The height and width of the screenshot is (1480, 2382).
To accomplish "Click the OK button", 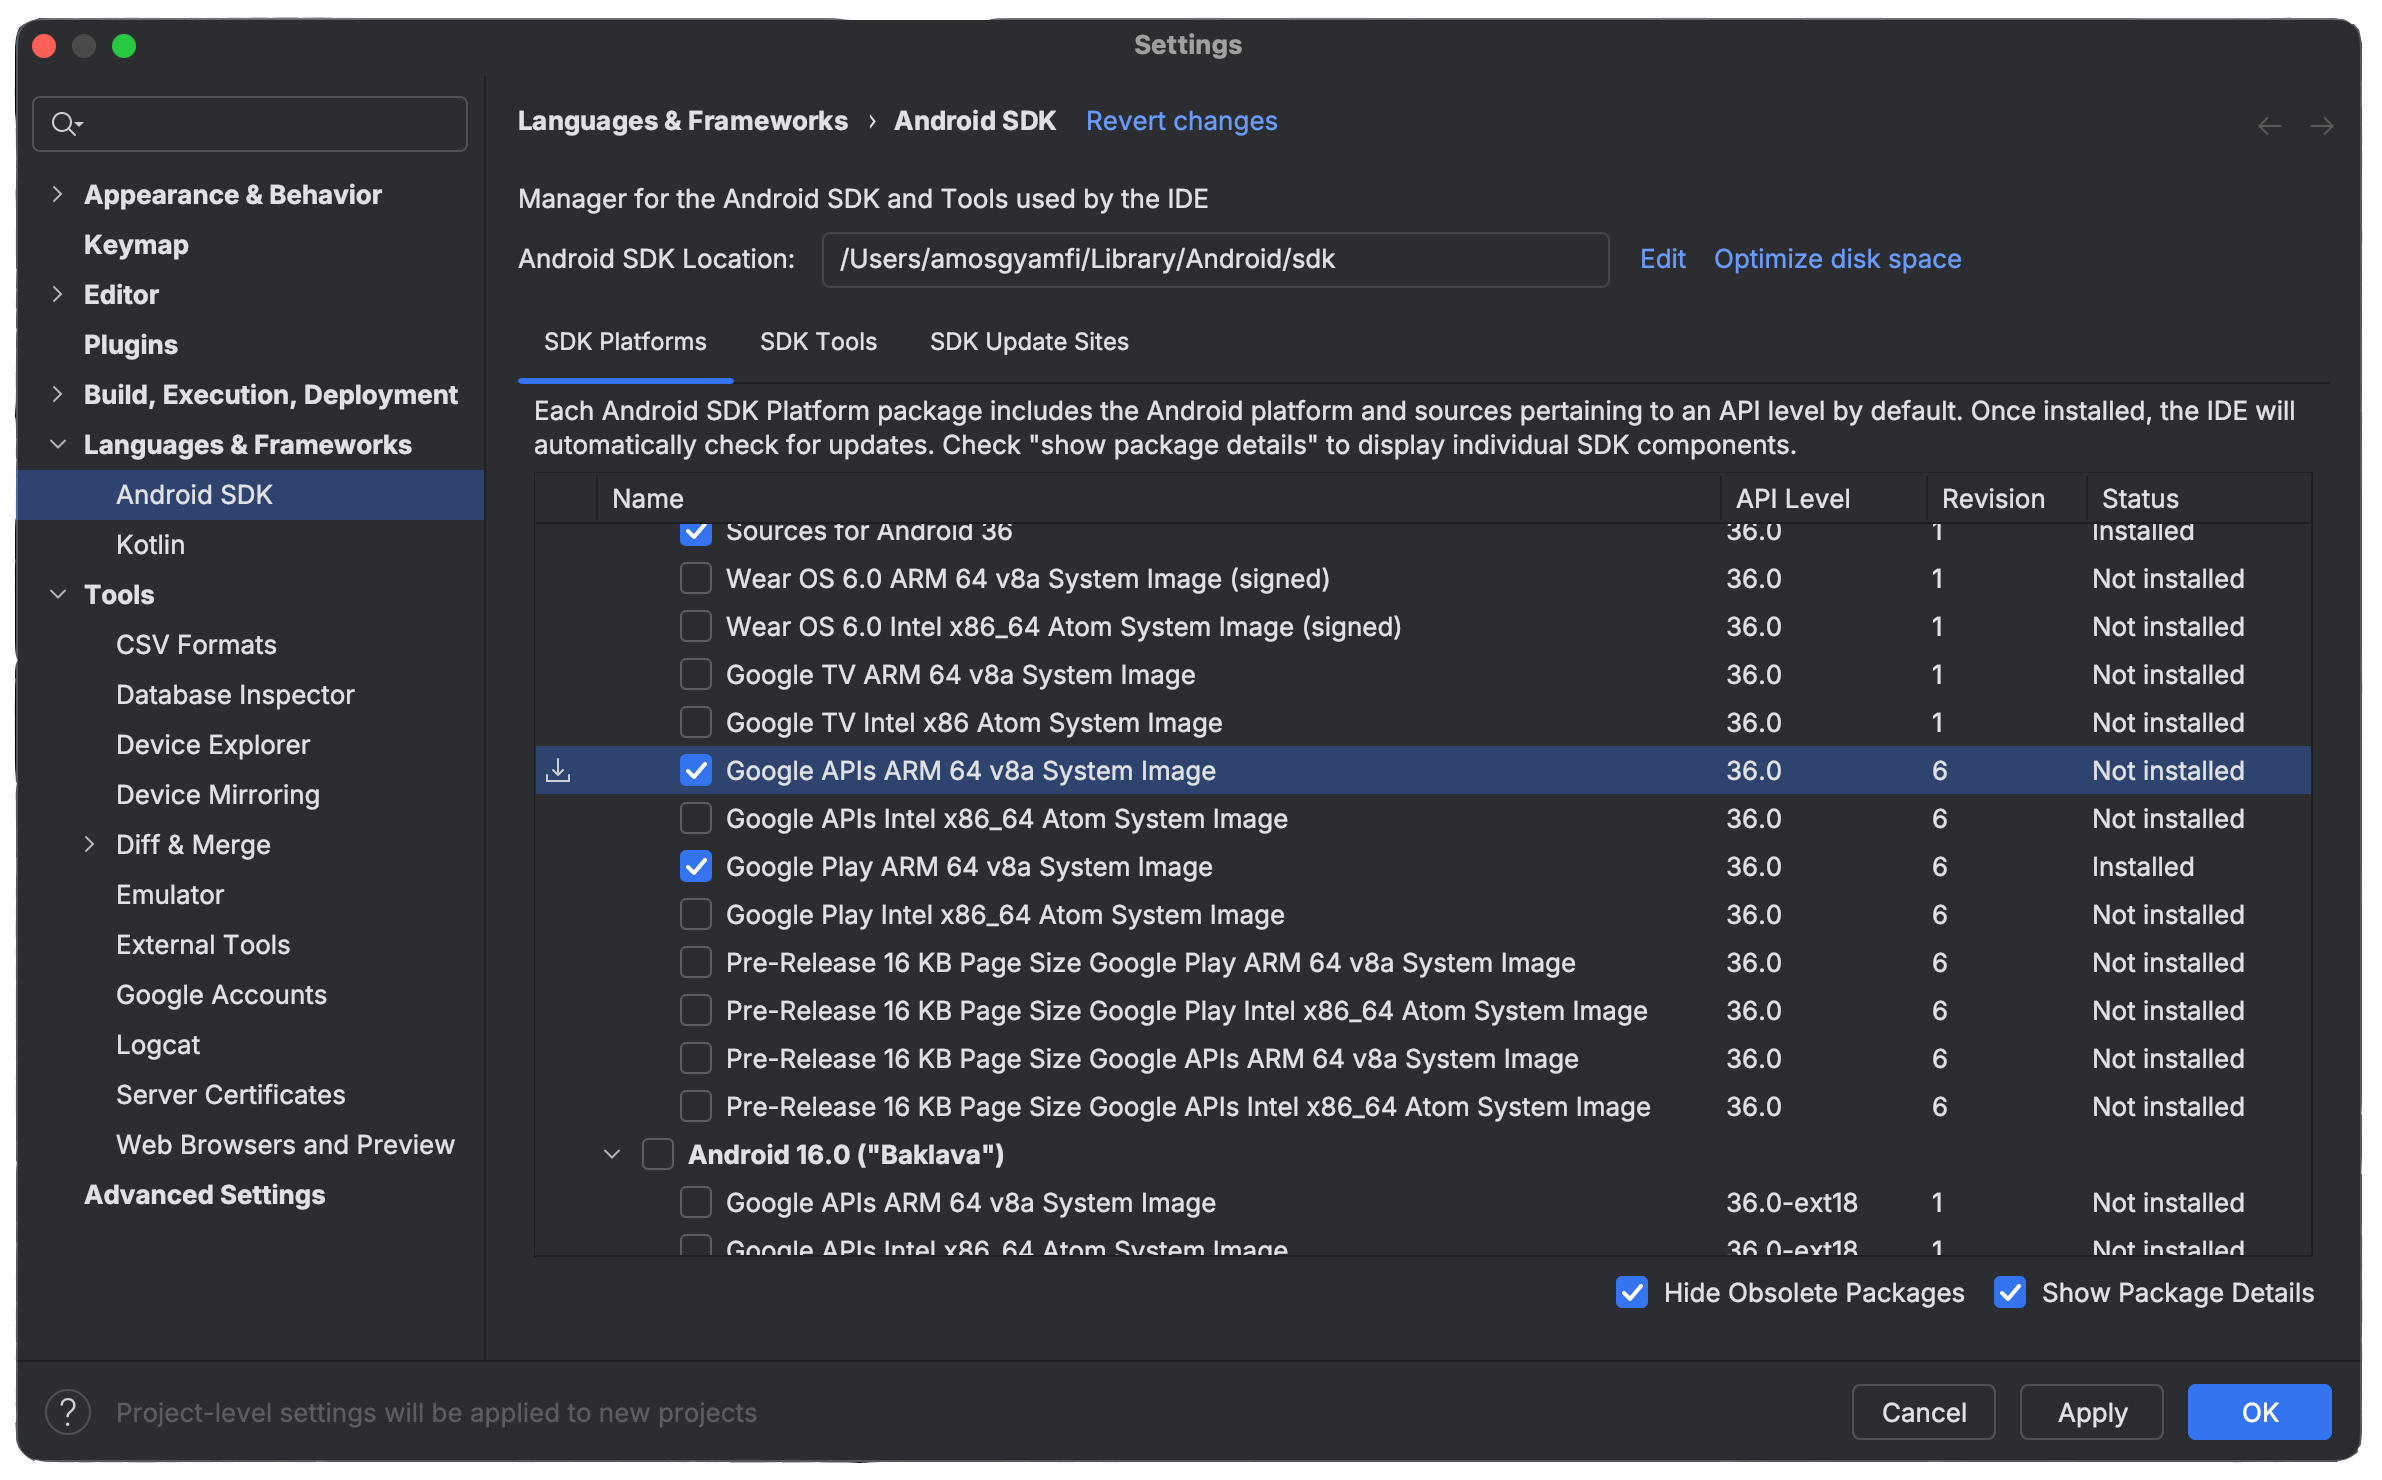I will pyautogui.click(x=2260, y=1412).
